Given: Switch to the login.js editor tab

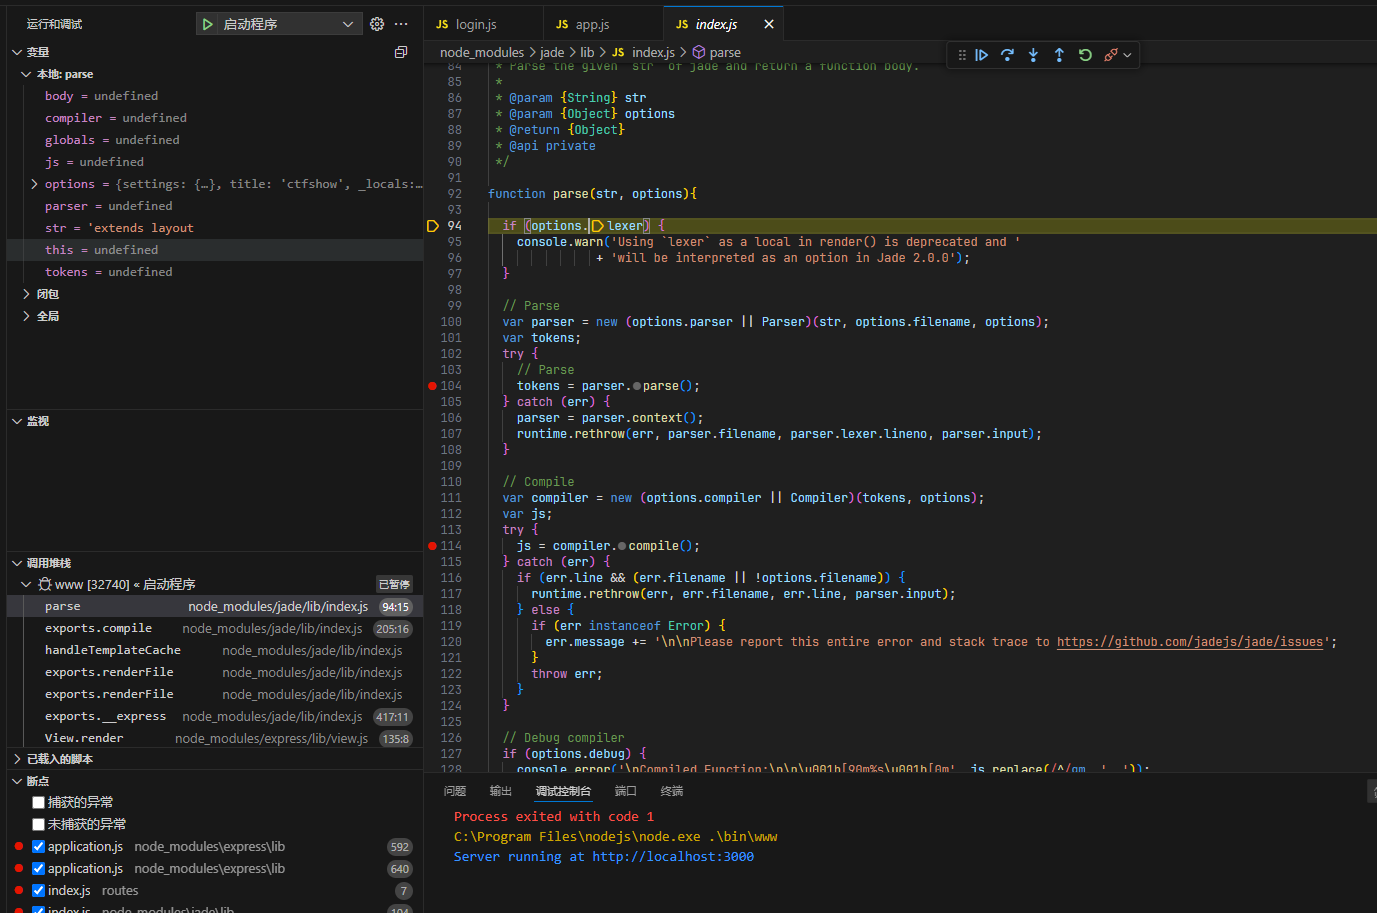Looking at the screenshot, I should pyautogui.click(x=476, y=24).
